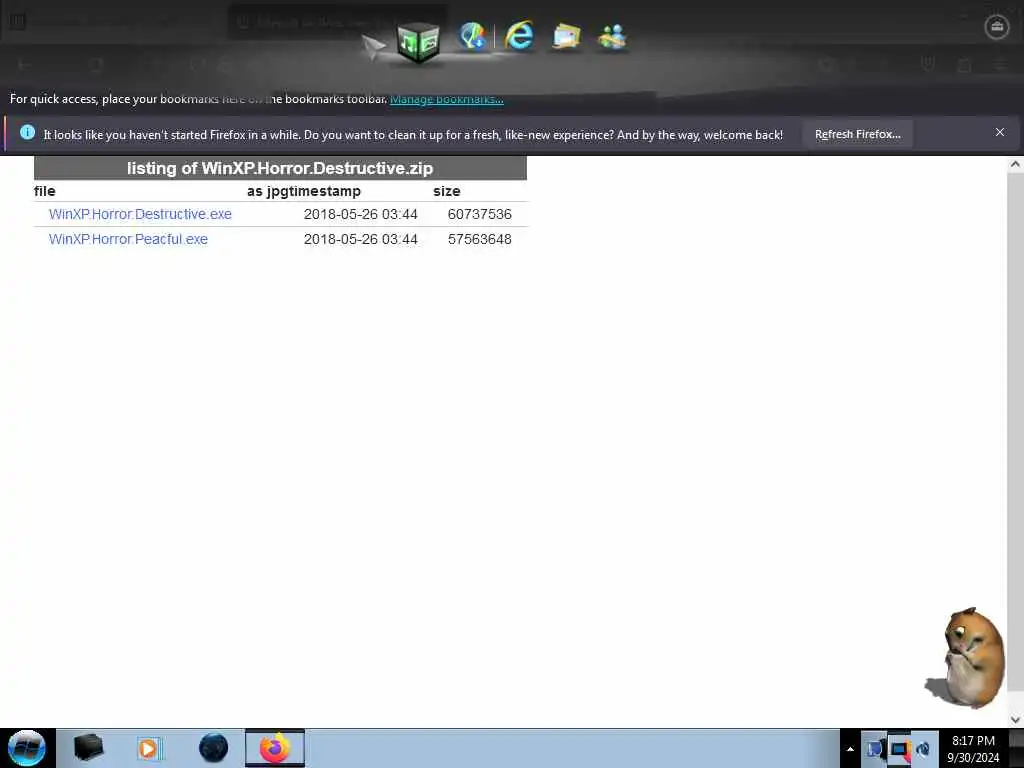Viewport: 1024px width, 768px height.
Task: Click the 'file' column header
Action: coord(44,191)
